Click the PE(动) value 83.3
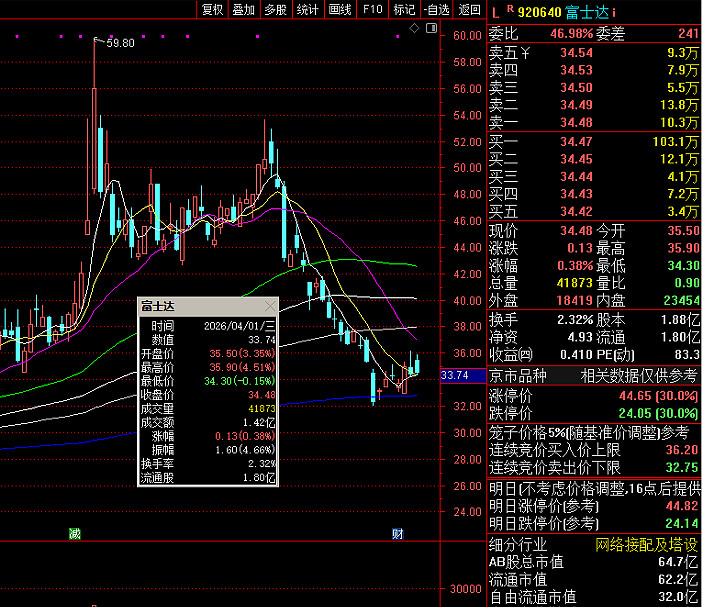The width and height of the screenshot is (702, 607). coord(687,355)
